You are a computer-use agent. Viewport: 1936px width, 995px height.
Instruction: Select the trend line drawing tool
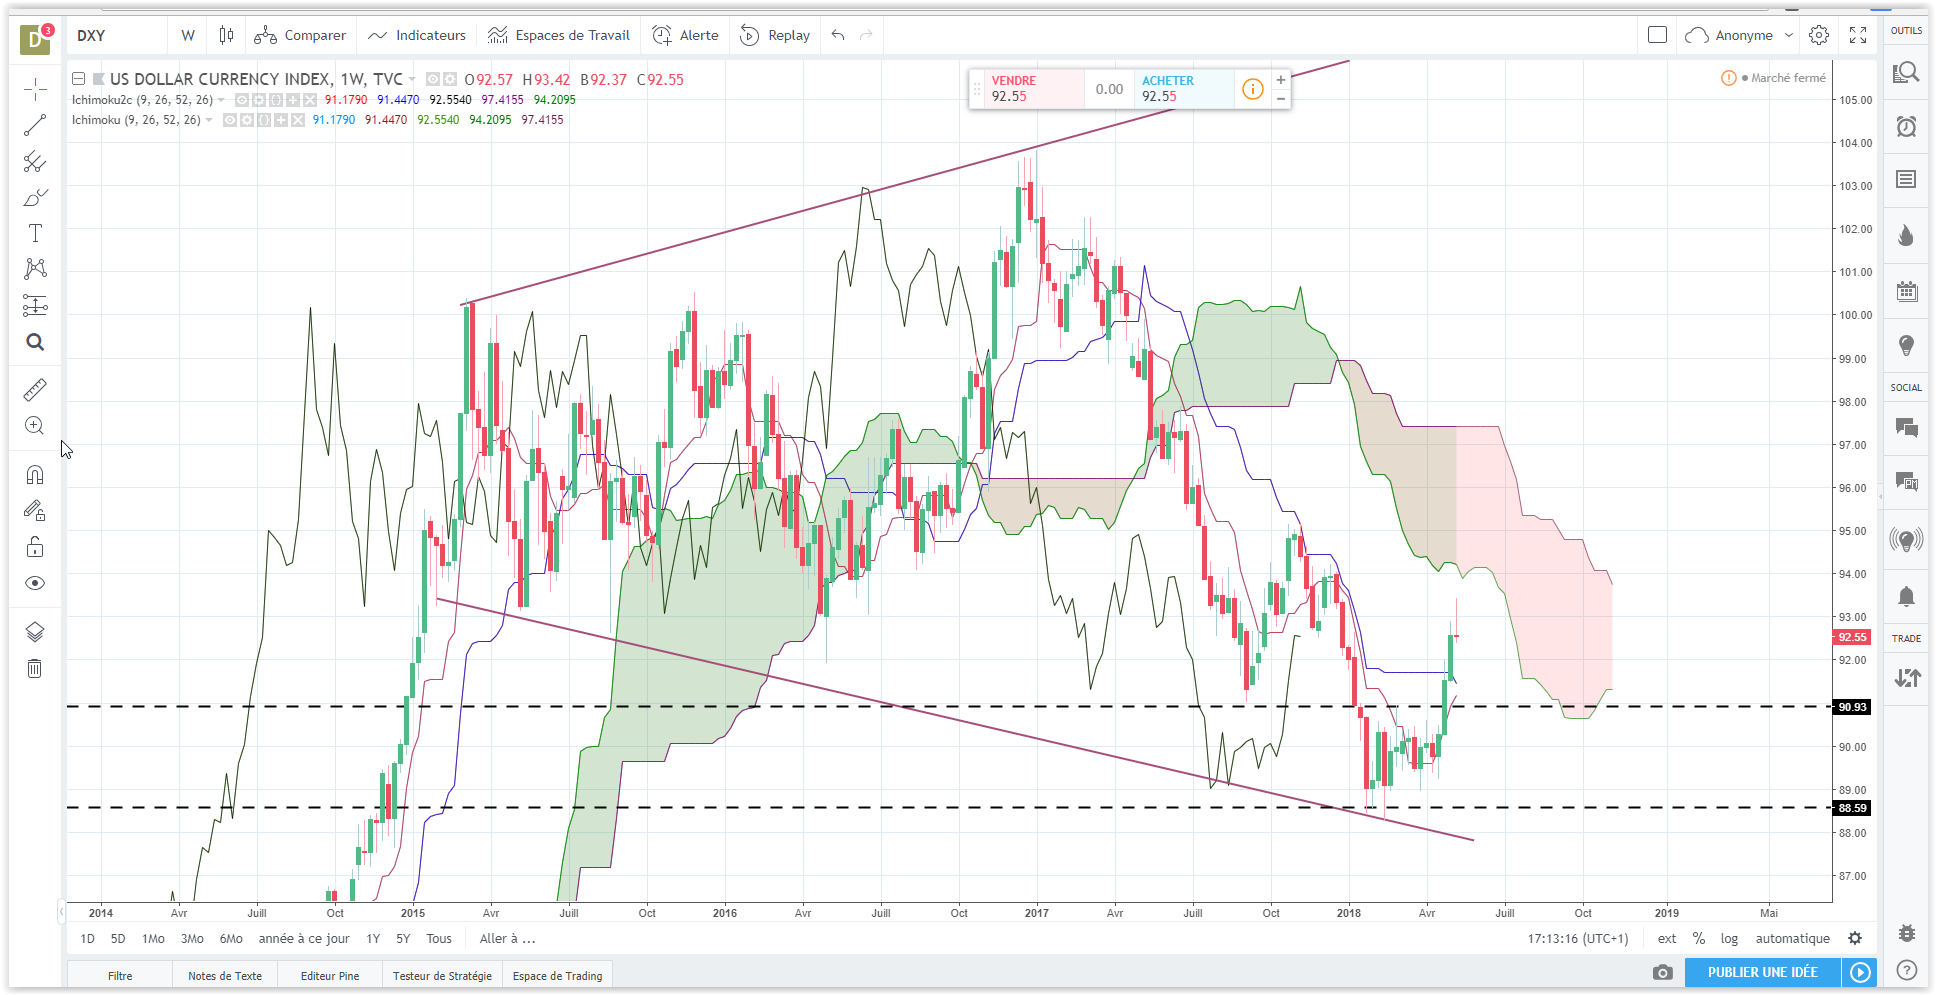pos(35,125)
